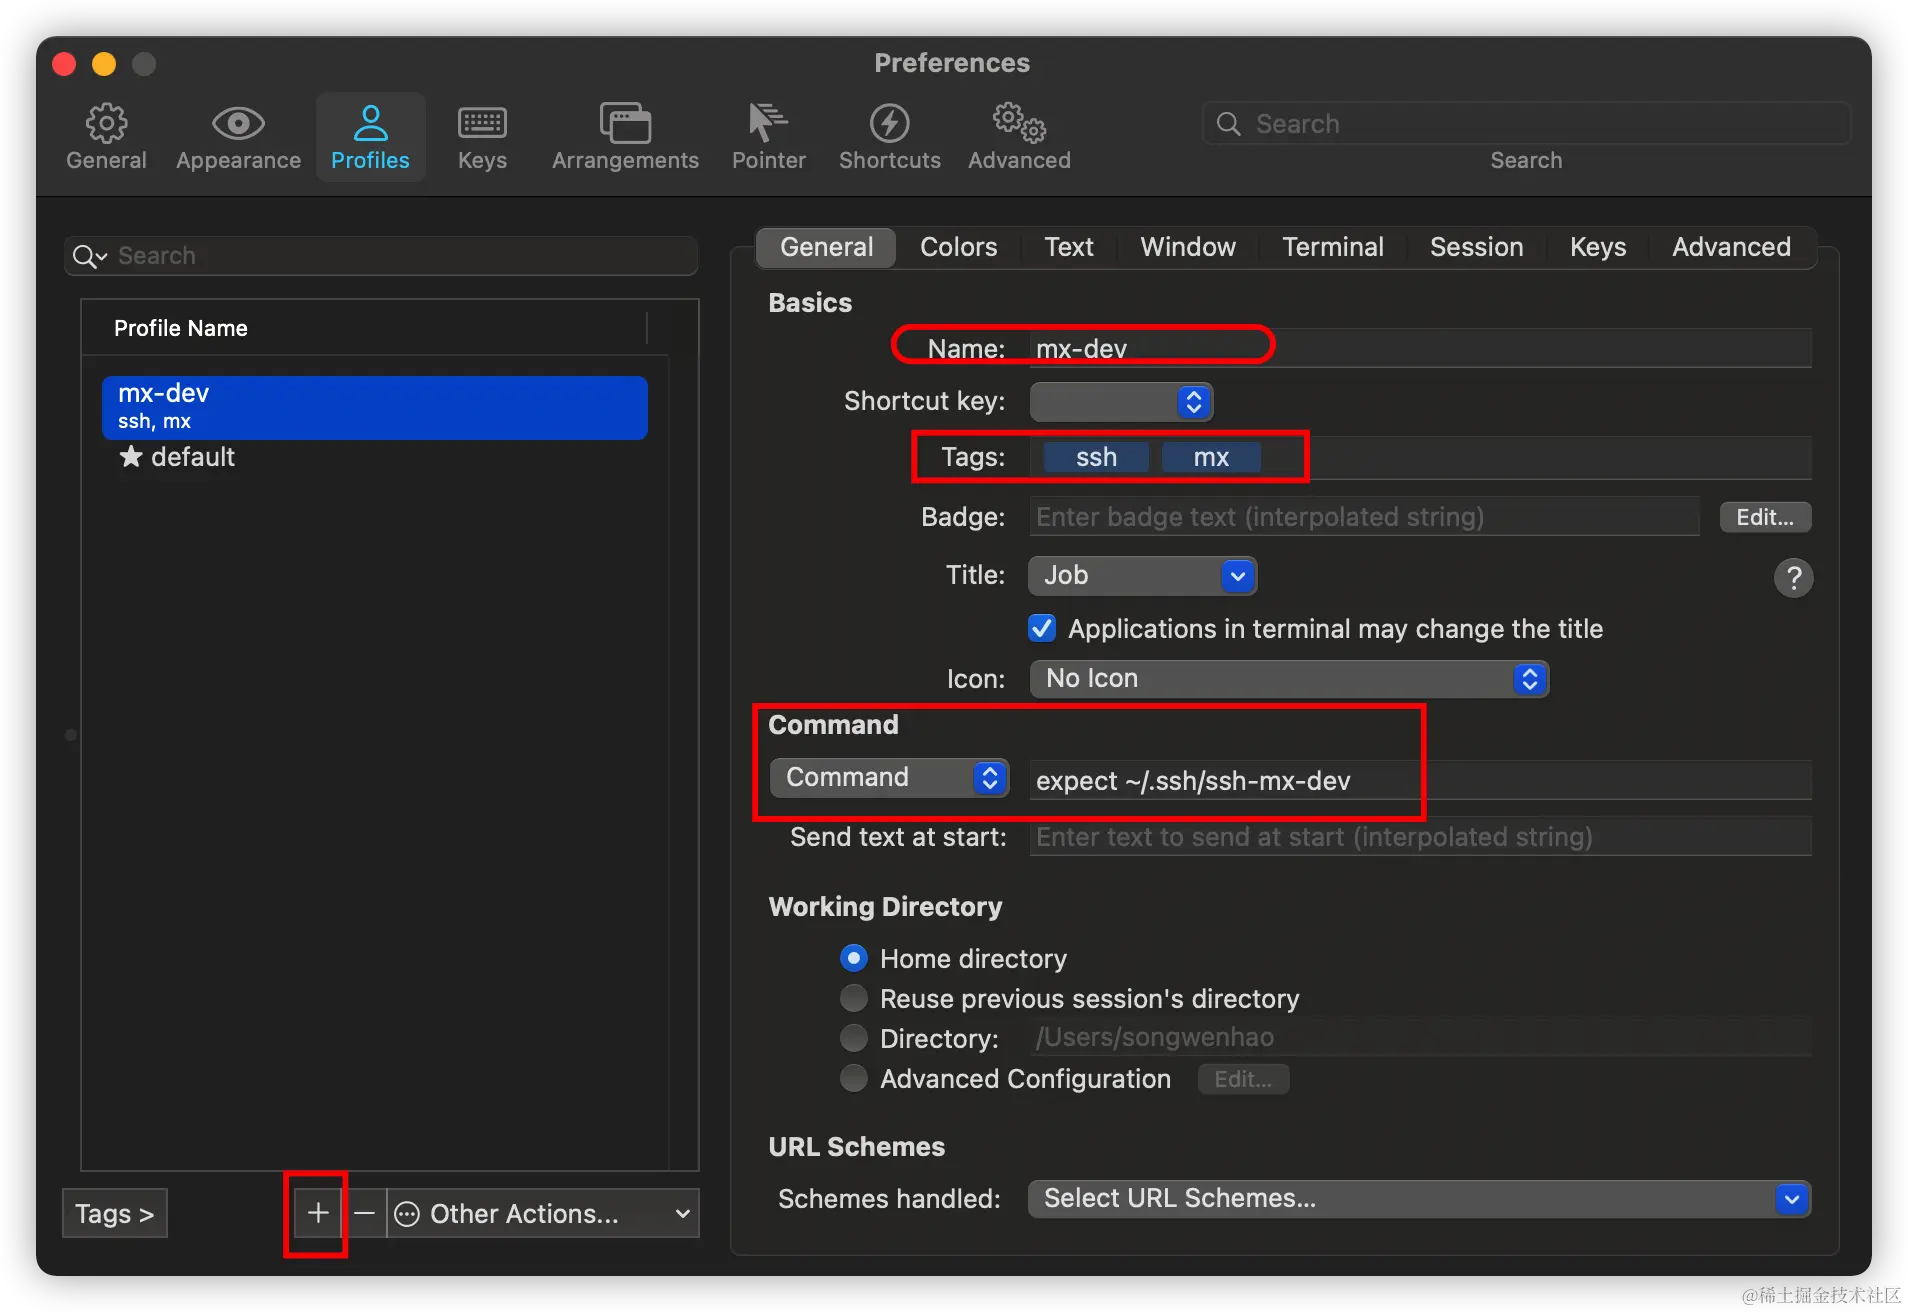Click the Name field containing mx-dev

point(1420,348)
